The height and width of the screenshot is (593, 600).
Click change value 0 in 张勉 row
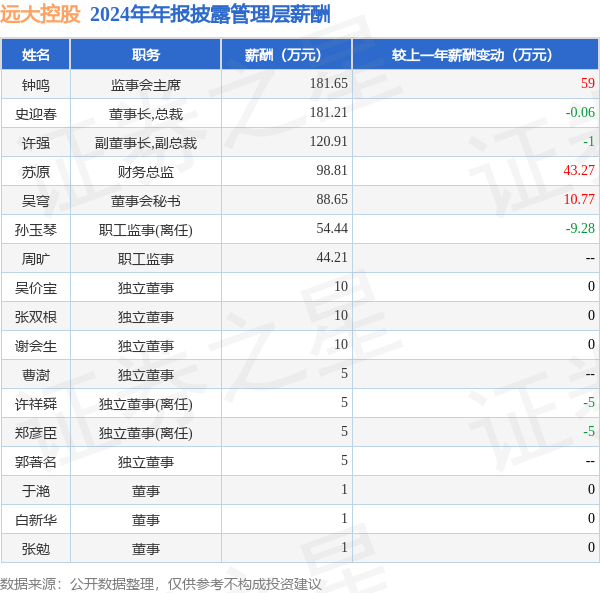point(592,548)
